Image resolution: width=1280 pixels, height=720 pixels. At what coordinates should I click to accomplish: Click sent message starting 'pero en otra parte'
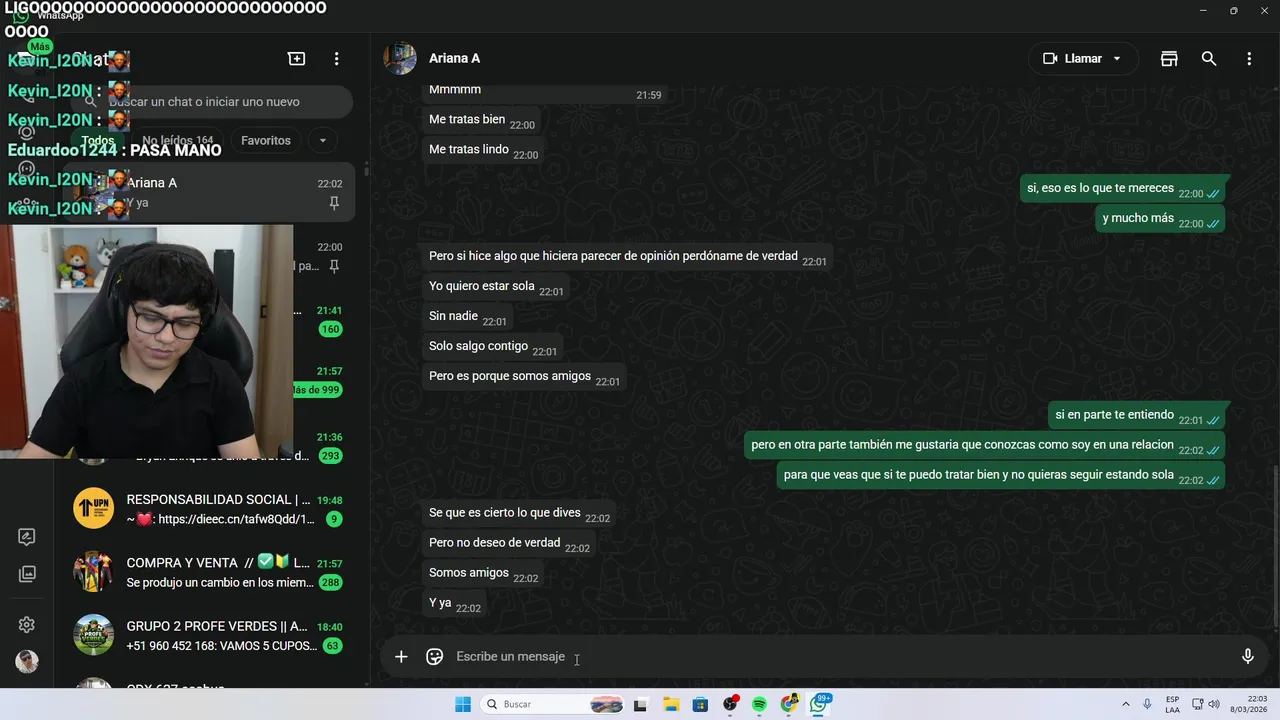[x=985, y=447]
